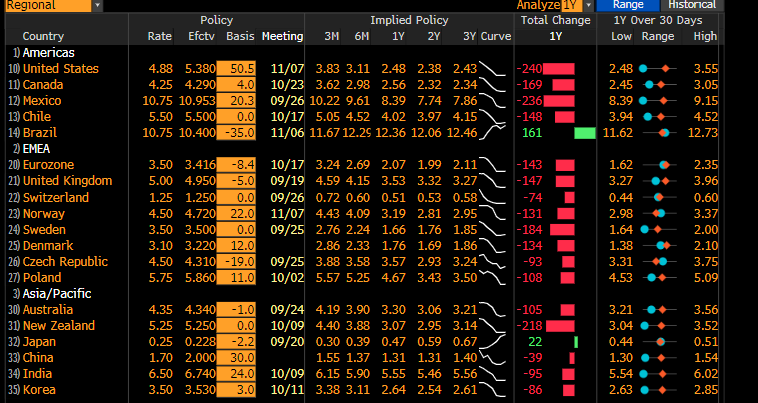Click the Brazil curve sparkline
This screenshot has width=758, height=403.
point(492,131)
